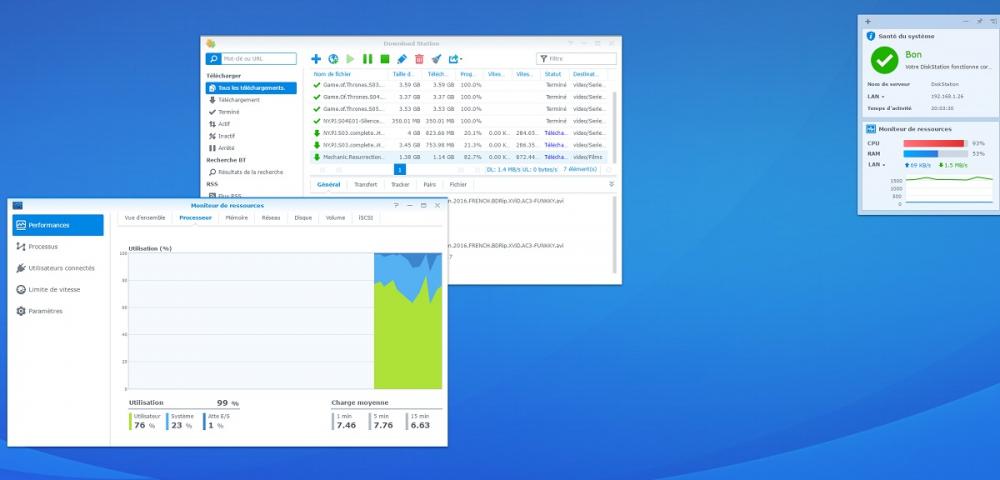
Task: Select the NY.PI.S04E01-Silence download row
Action: [x=459, y=120]
